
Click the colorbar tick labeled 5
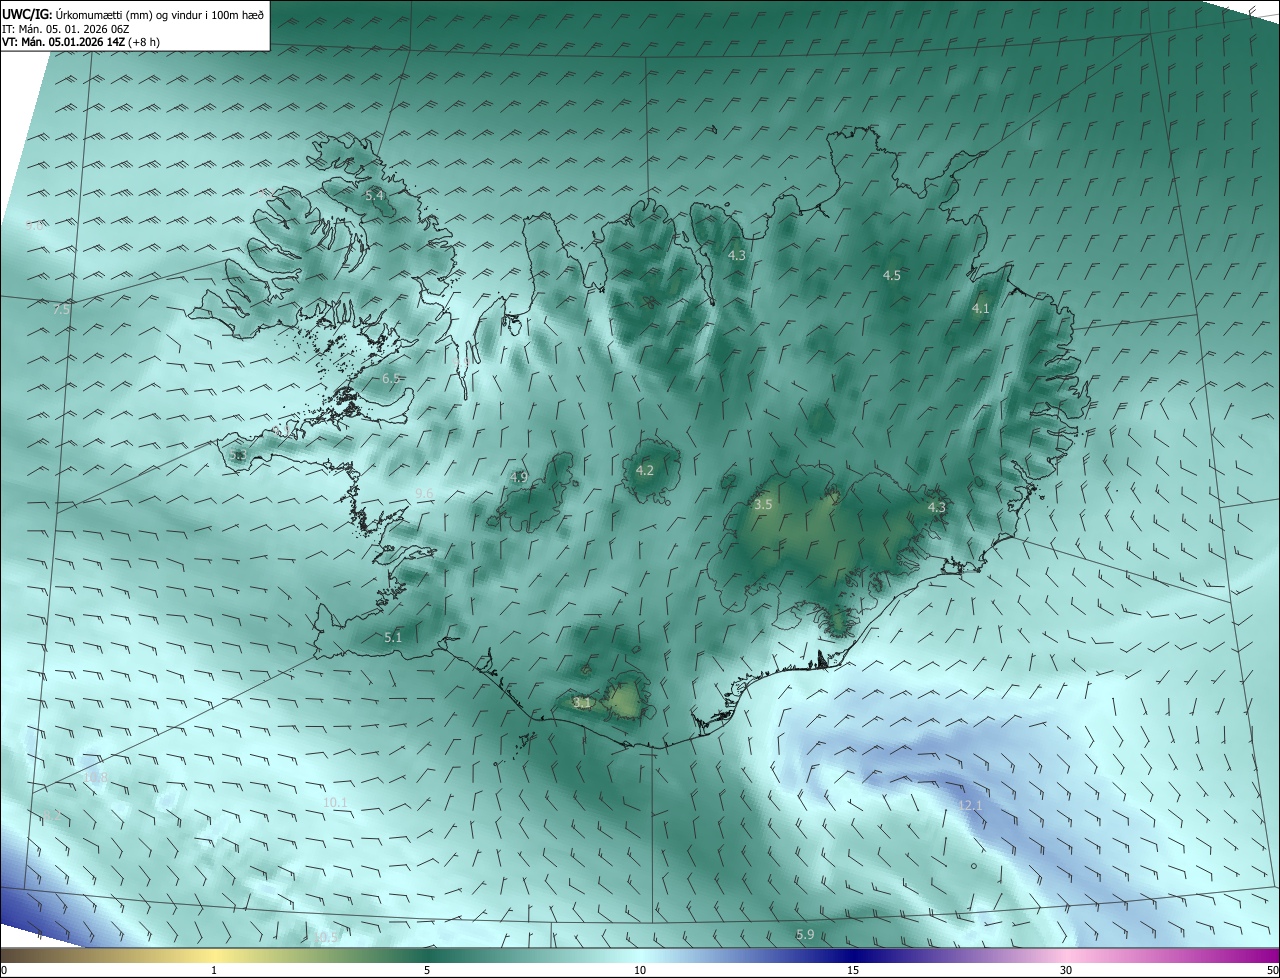coord(427,970)
